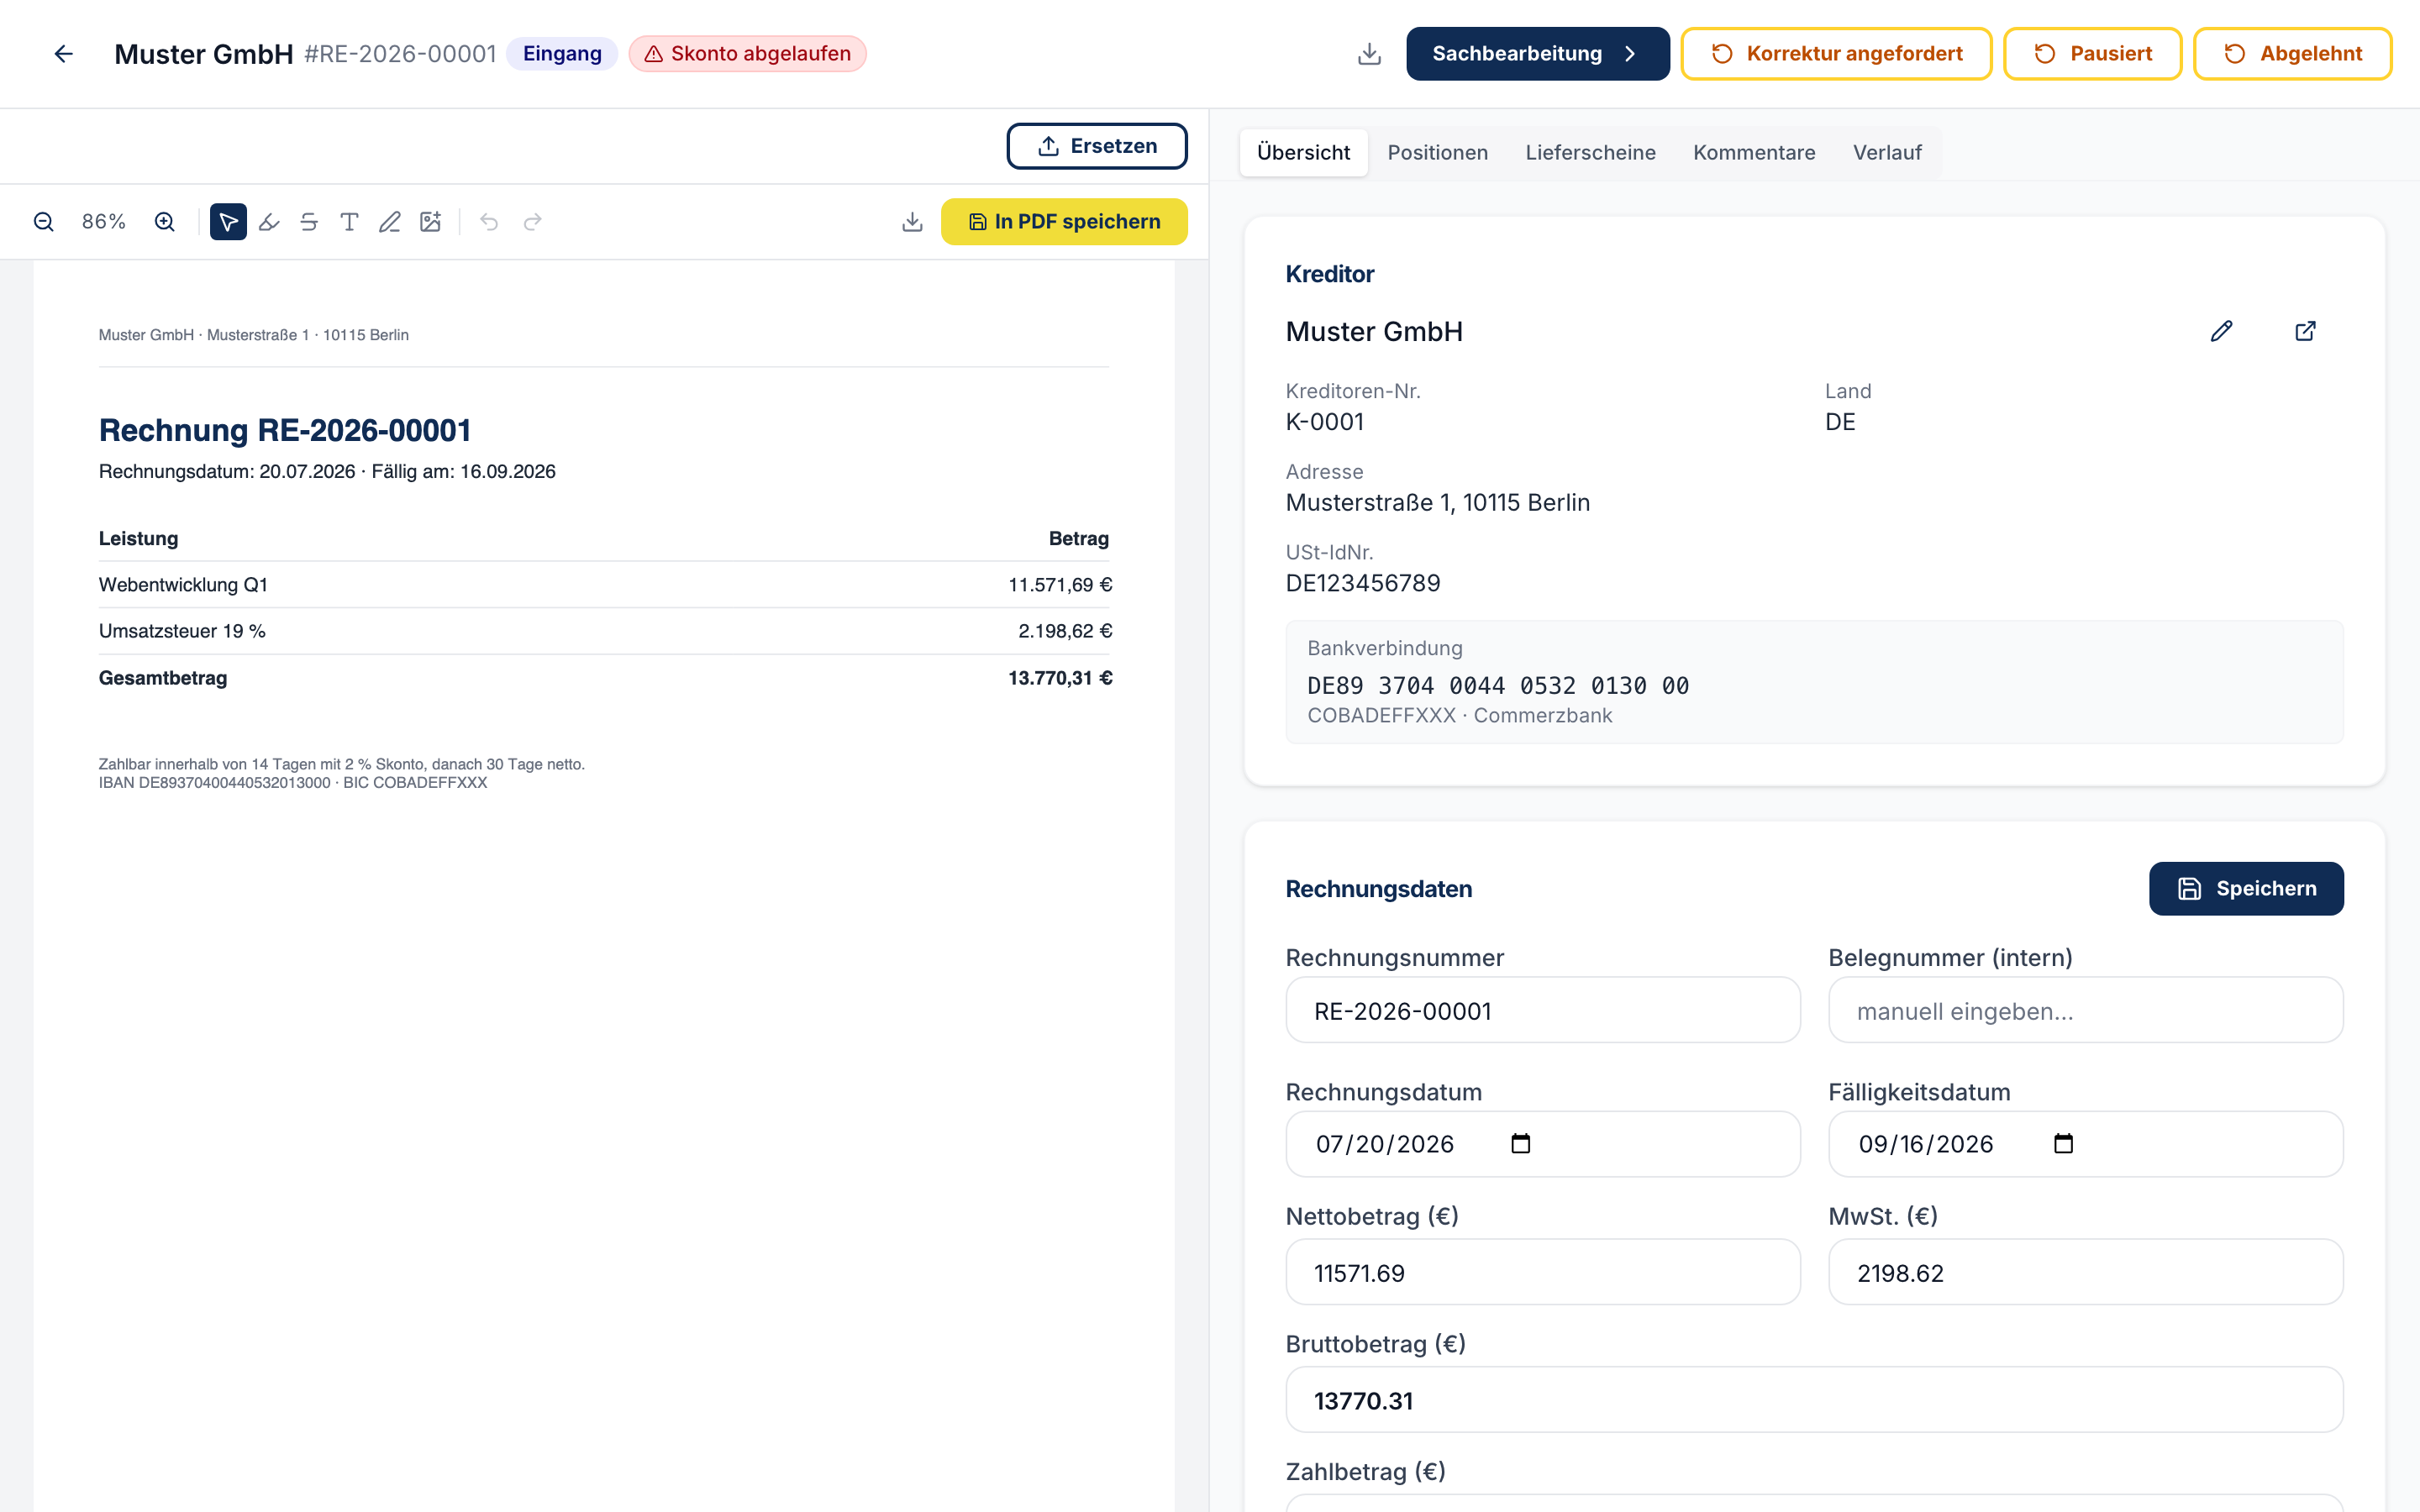Open the Kommentare tab
2420x1512 pixels.
[x=1754, y=152]
